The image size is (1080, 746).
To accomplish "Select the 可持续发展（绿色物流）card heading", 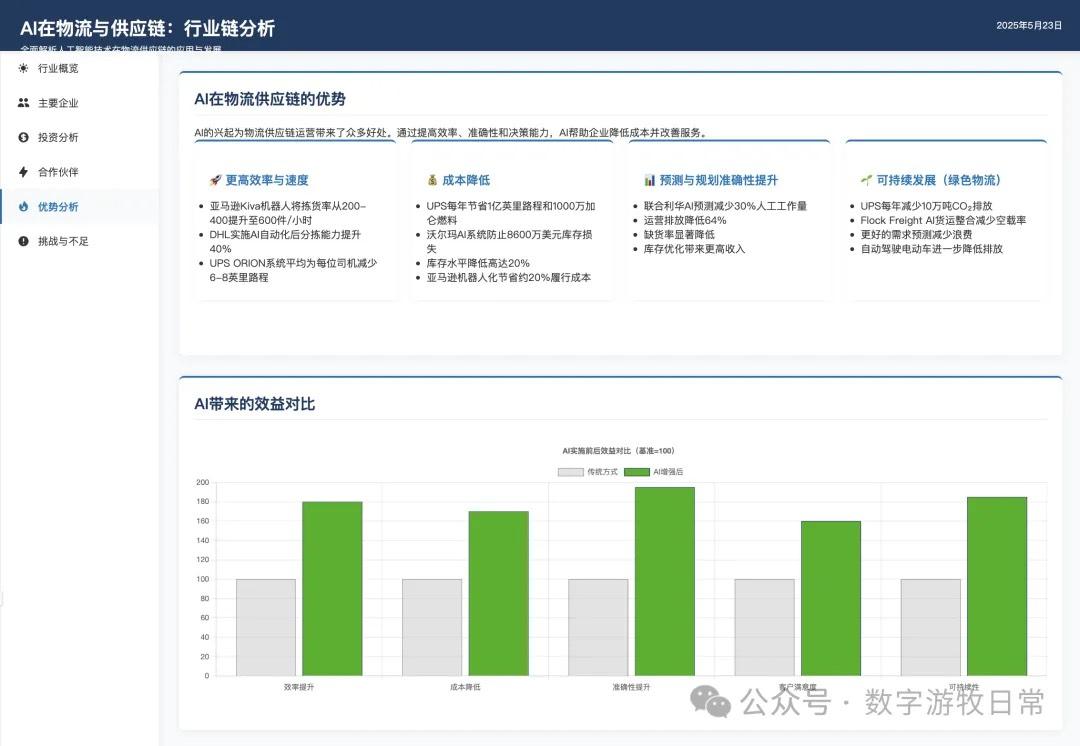I will 938,181.
